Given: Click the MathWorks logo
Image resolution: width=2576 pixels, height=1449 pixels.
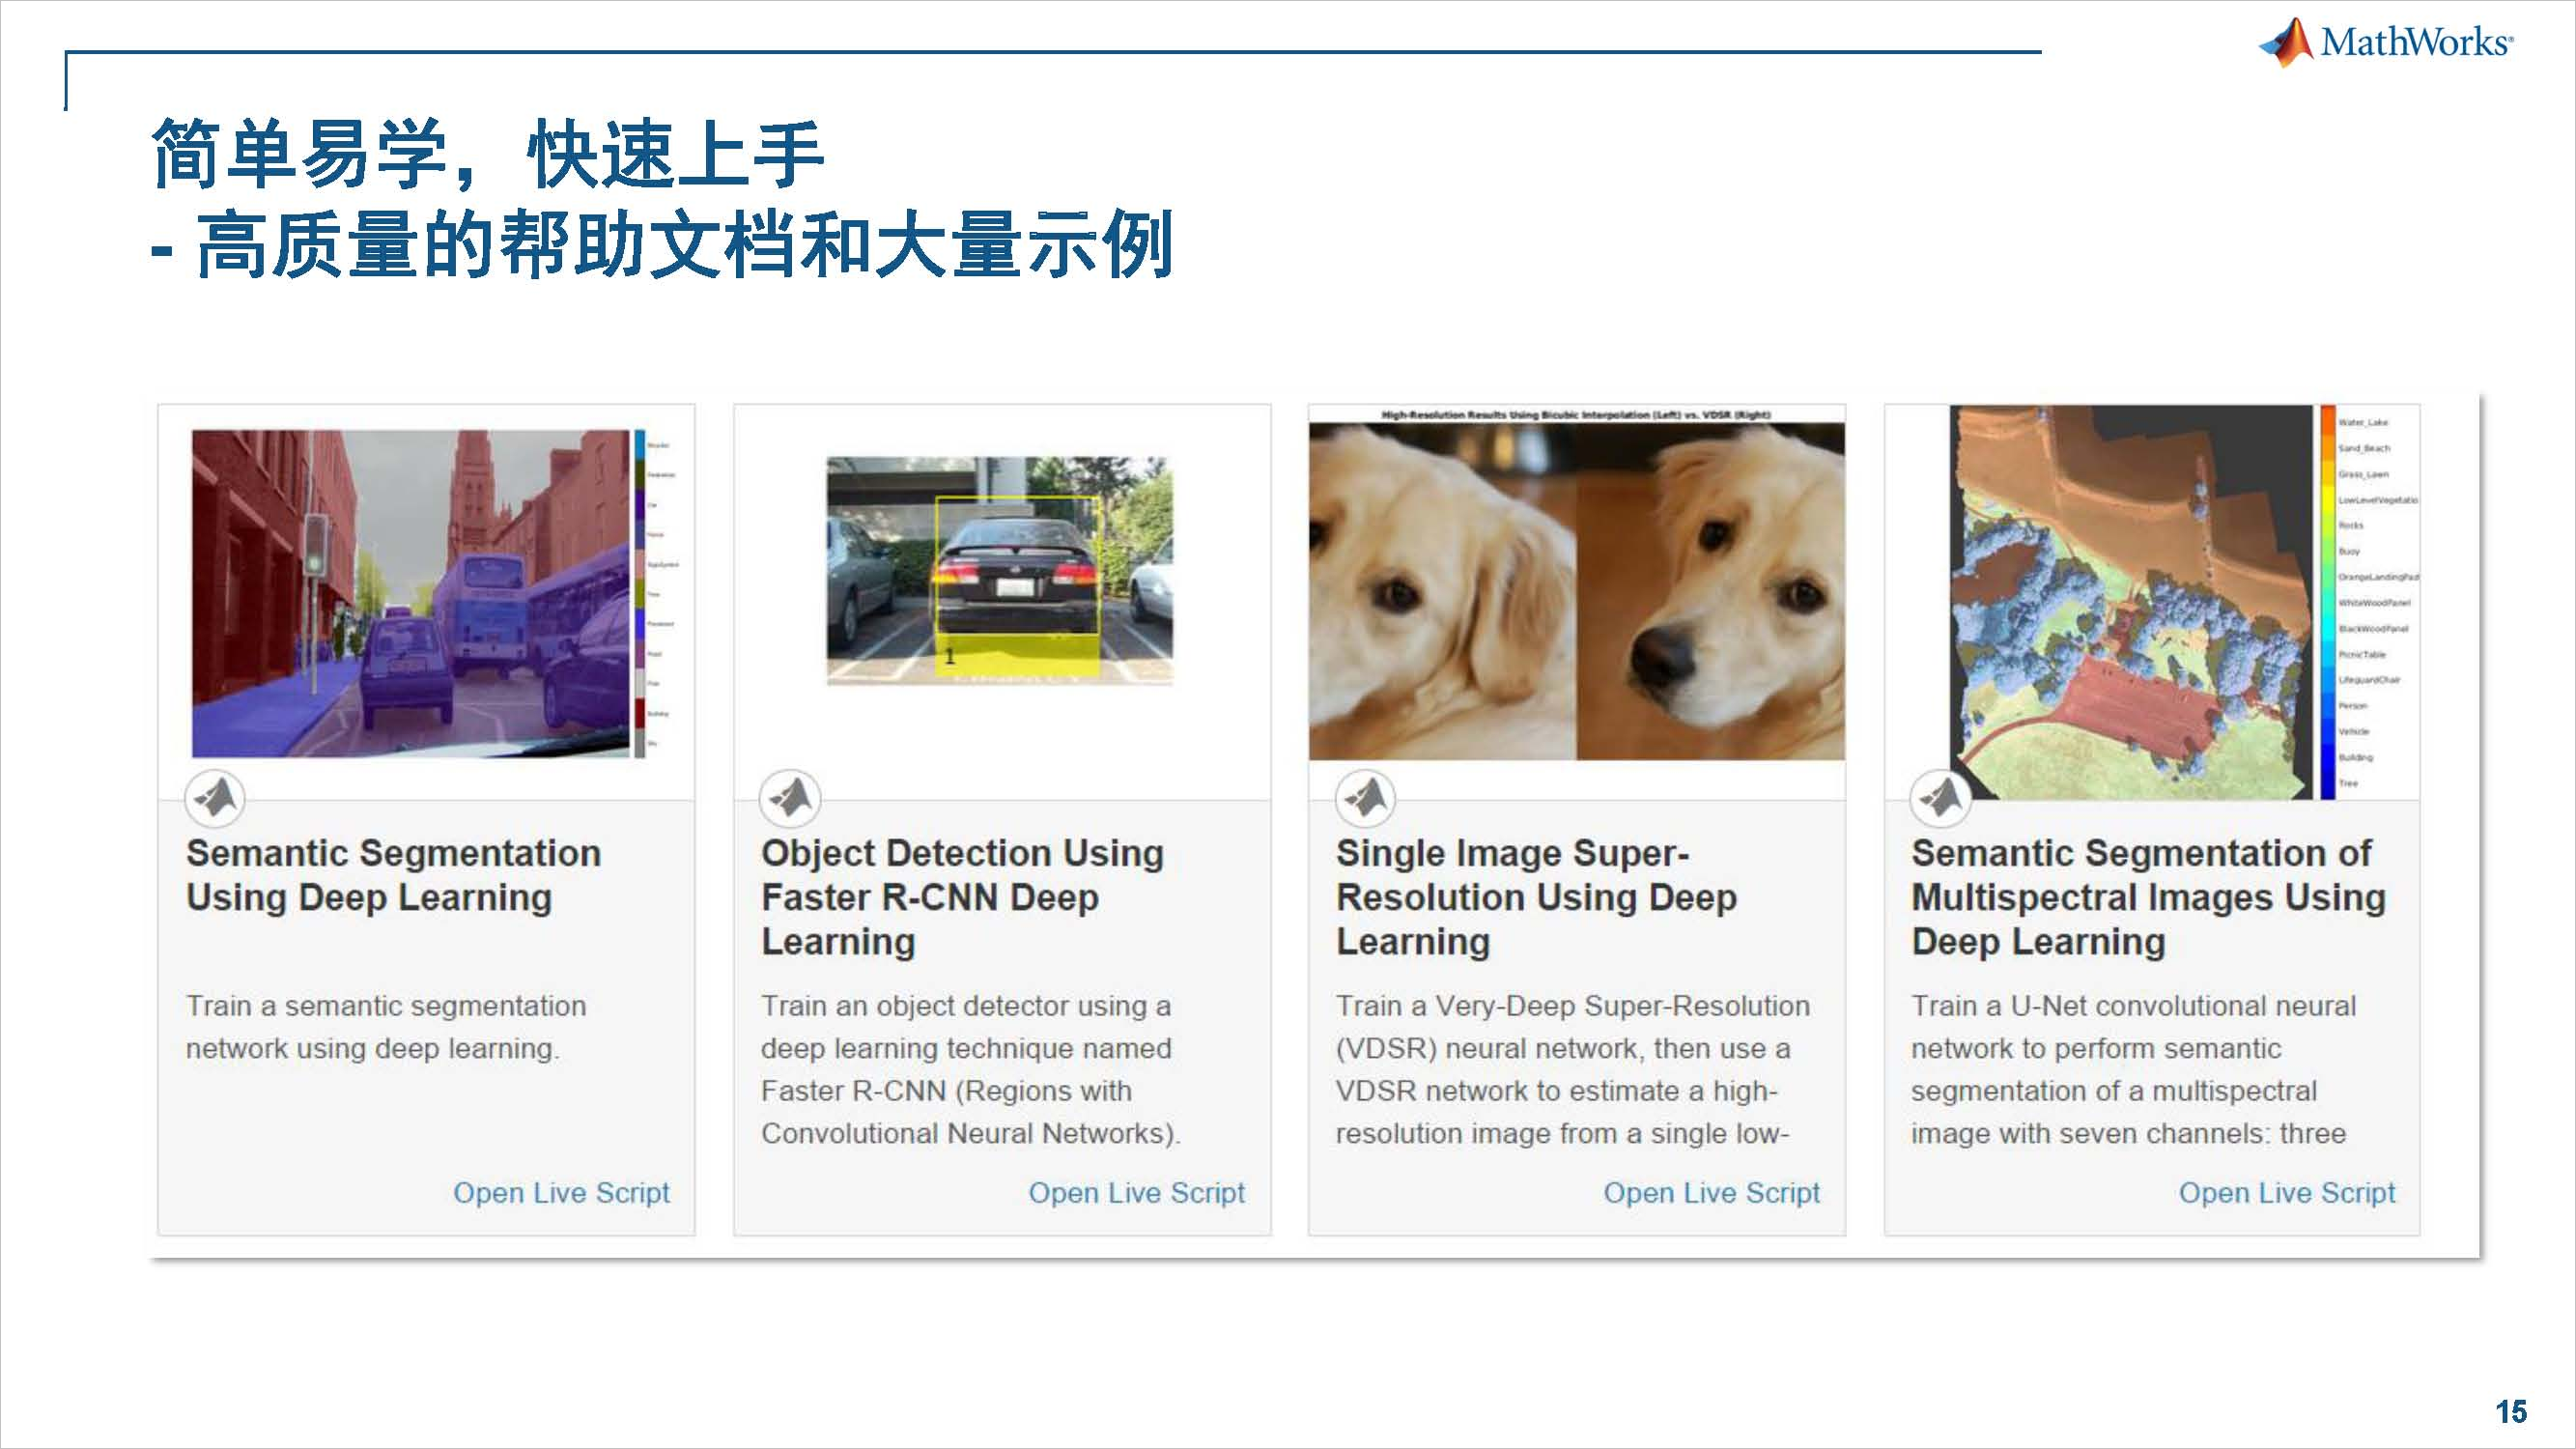Looking at the screenshot, I should point(2386,42).
